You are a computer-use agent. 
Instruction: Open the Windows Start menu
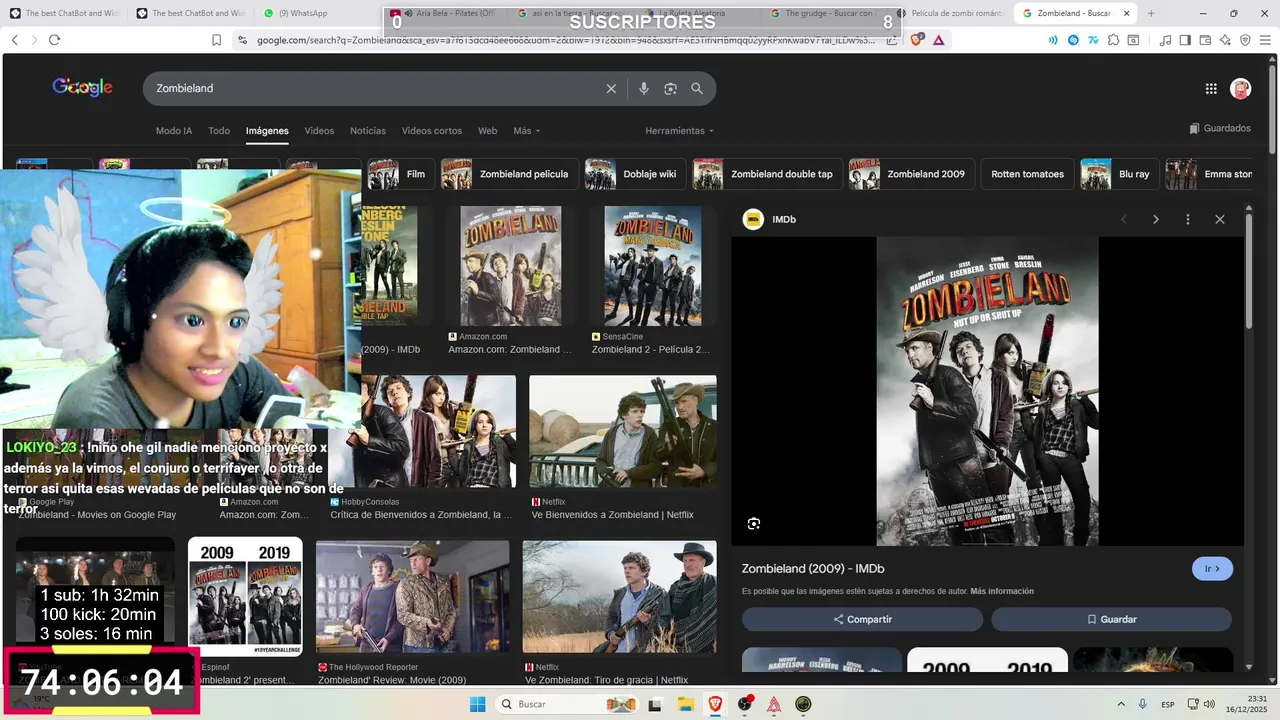[x=478, y=704]
